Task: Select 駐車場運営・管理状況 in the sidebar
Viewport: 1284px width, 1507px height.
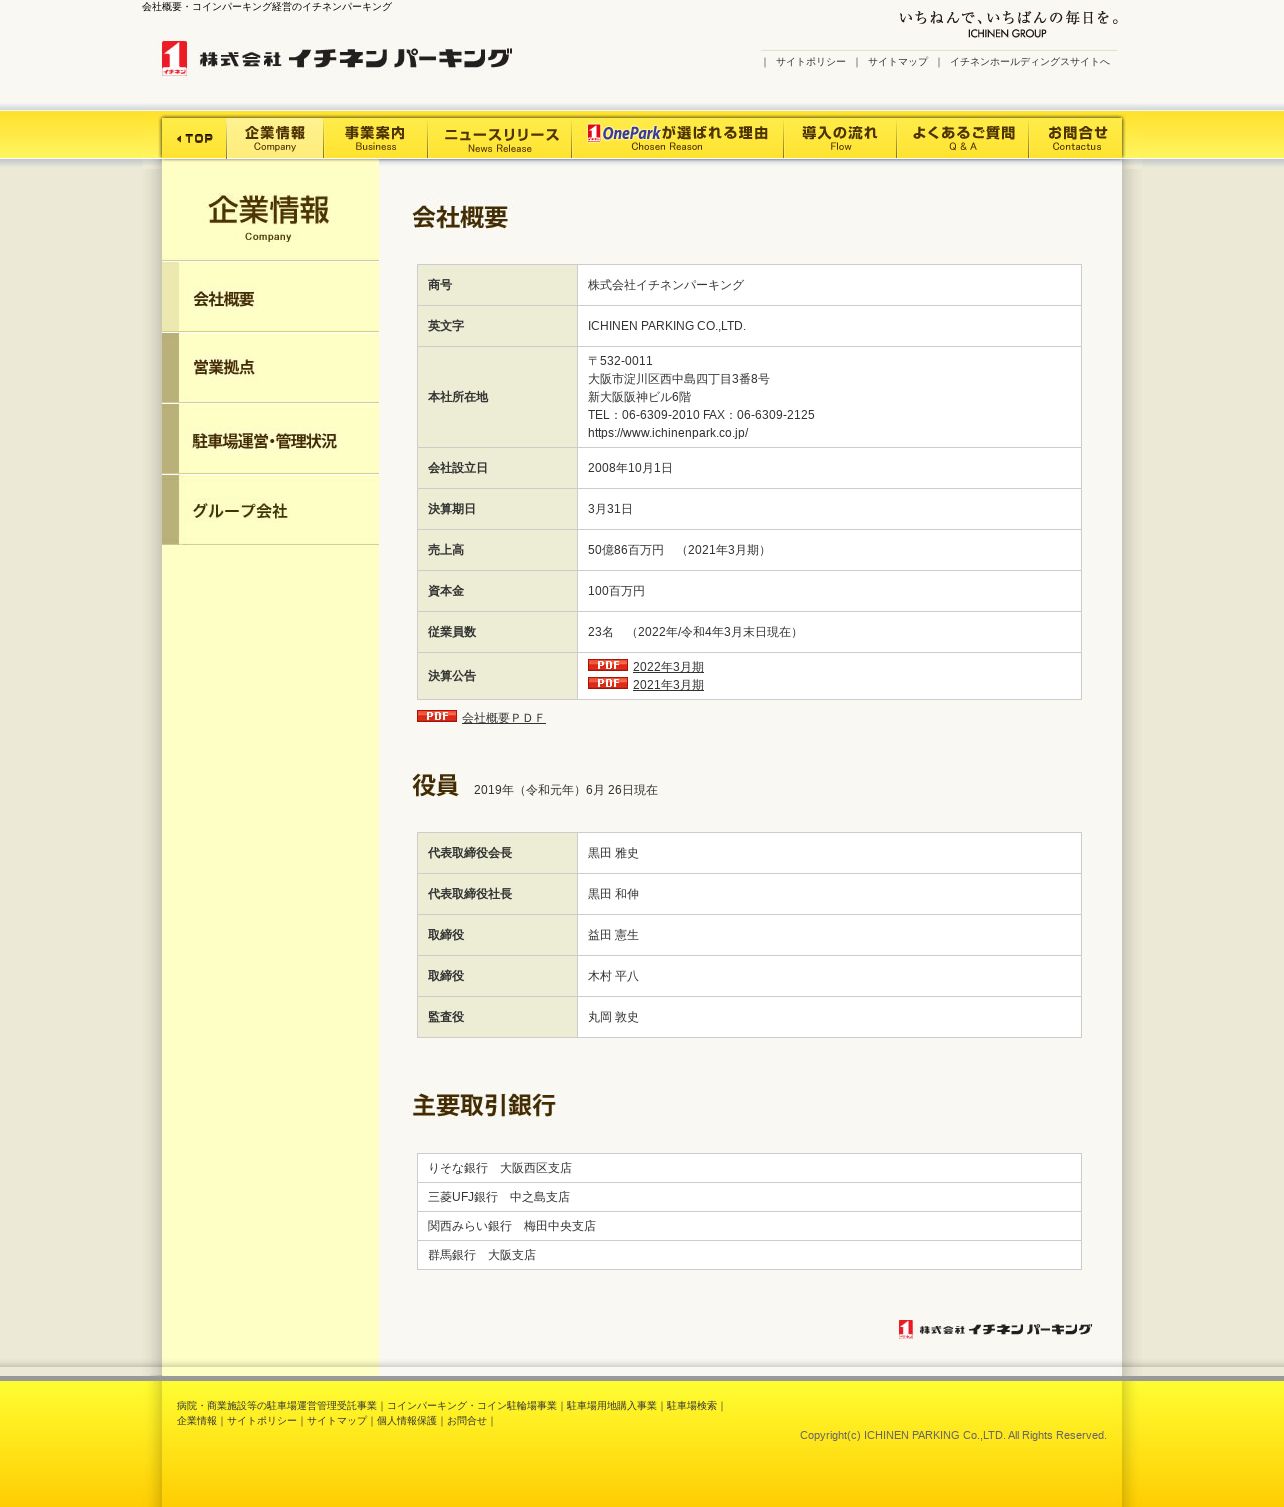Action: click(270, 439)
